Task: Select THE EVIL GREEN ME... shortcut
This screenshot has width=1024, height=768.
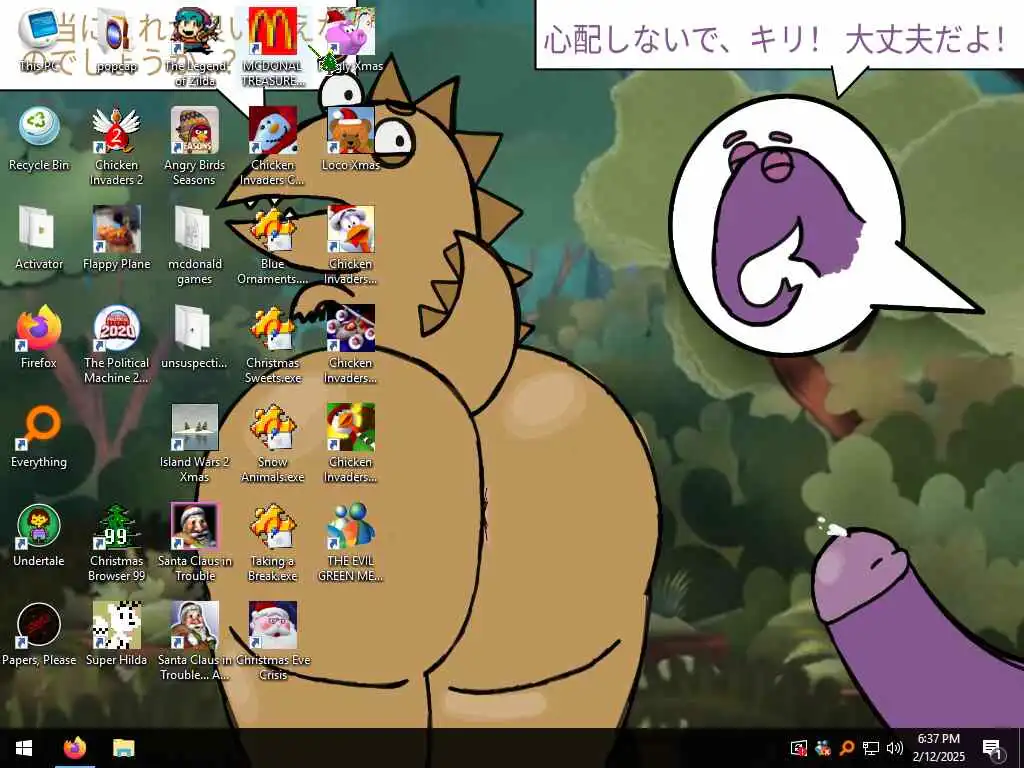Action: click(351, 543)
